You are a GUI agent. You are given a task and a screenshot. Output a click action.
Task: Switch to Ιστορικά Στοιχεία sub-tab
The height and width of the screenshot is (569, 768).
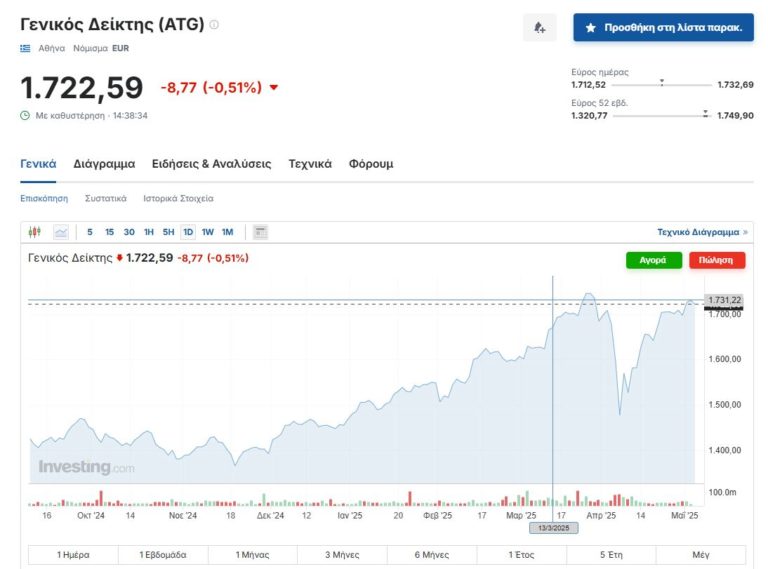click(x=178, y=198)
